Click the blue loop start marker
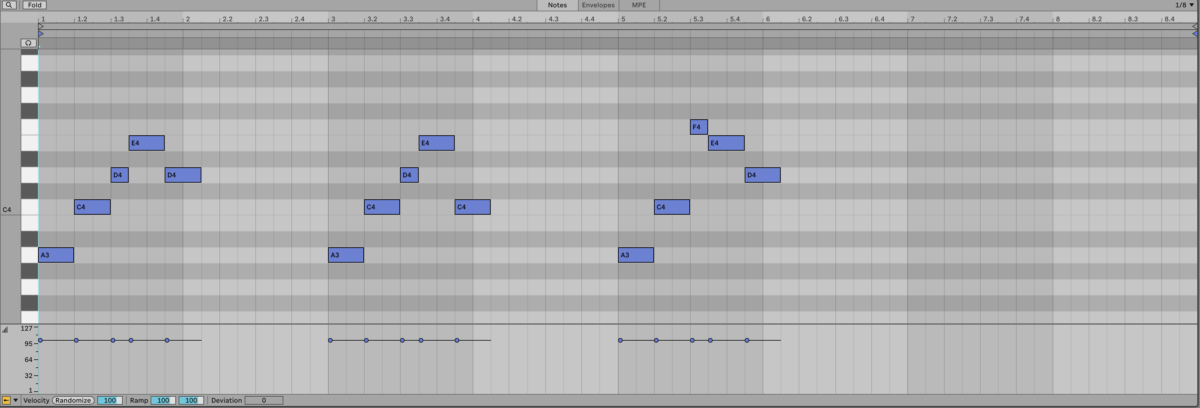The image size is (1200, 408). pos(41,33)
